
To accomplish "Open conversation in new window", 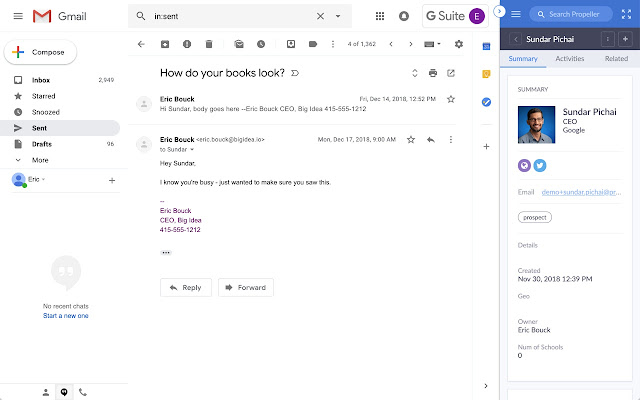I will 451,73.
